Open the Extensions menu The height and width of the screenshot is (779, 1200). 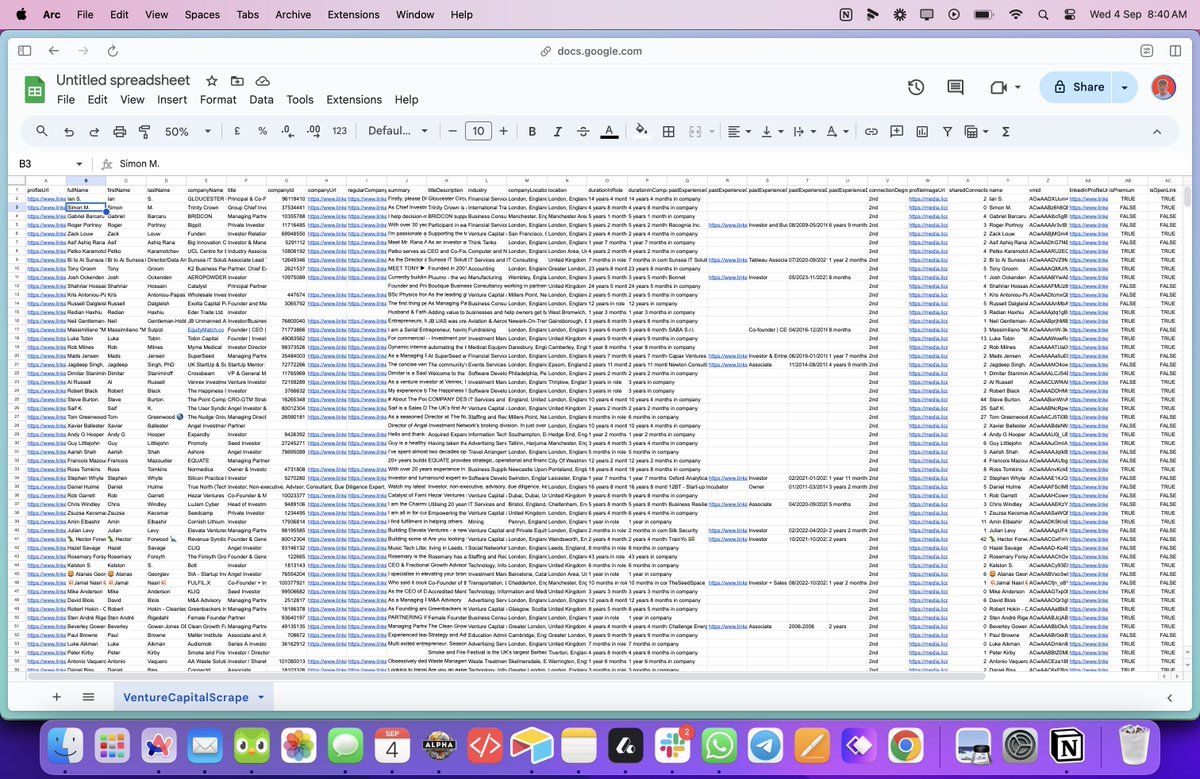tap(353, 99)
